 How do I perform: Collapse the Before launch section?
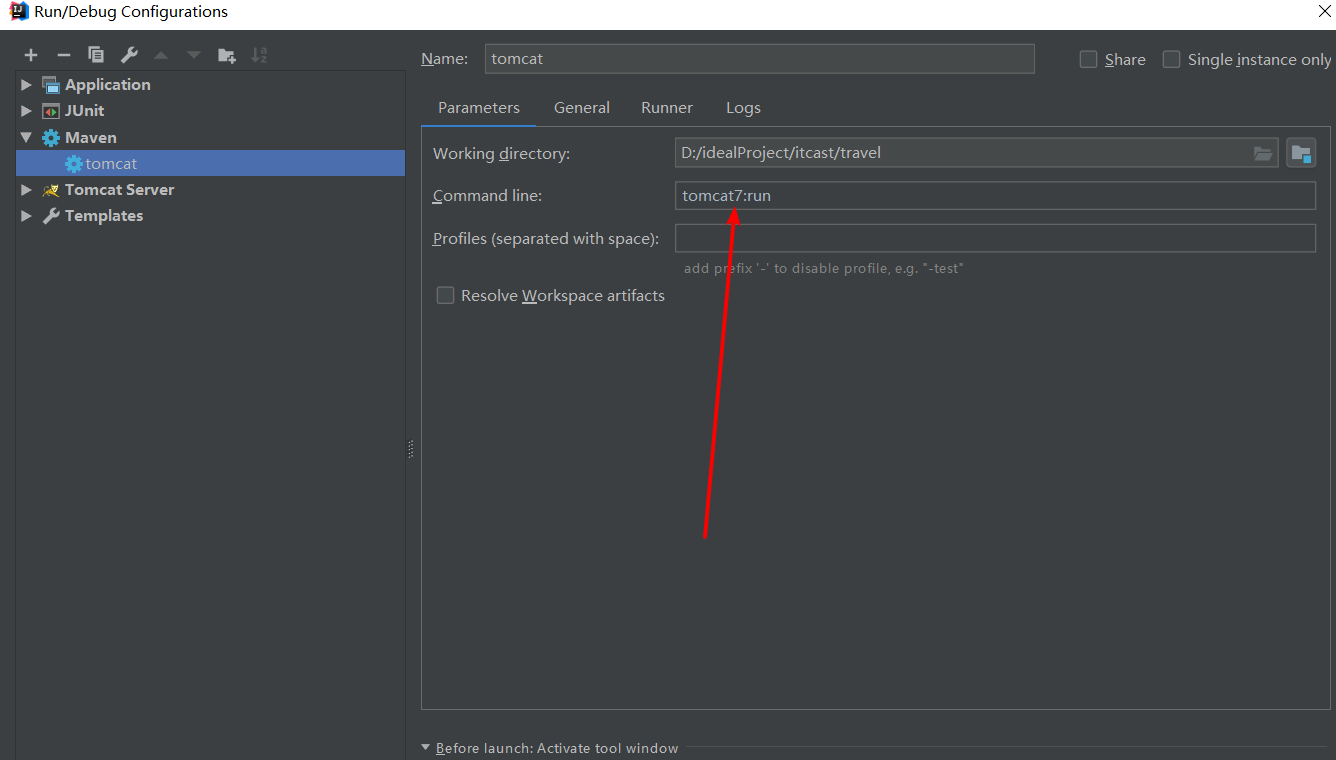pyautogui.click(x=426, y=747)
